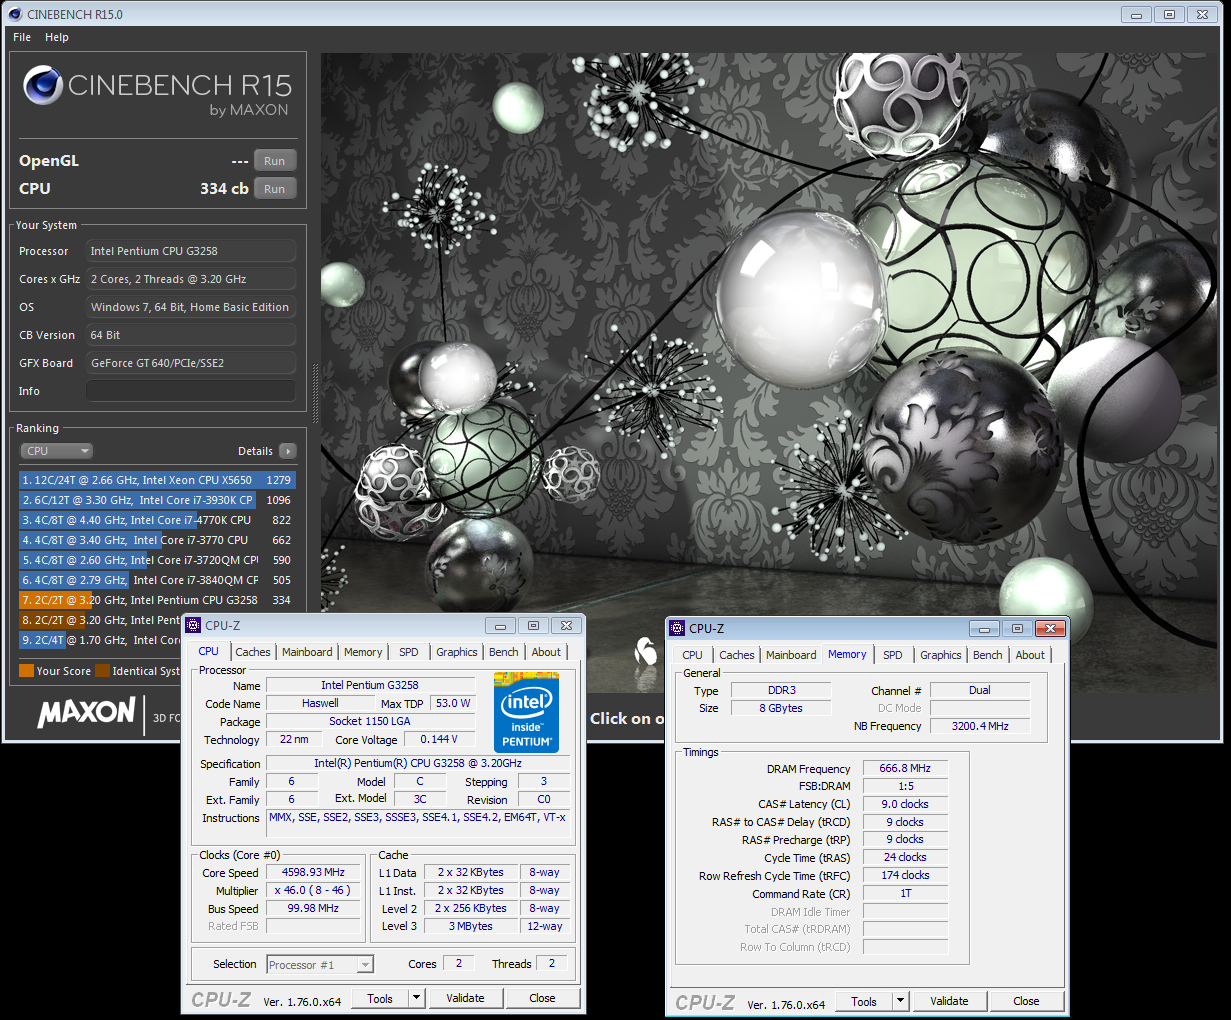Switch to Mainboard tab in right CPU-Z
1231x1020 pixels.
click(x=791, y=655)
